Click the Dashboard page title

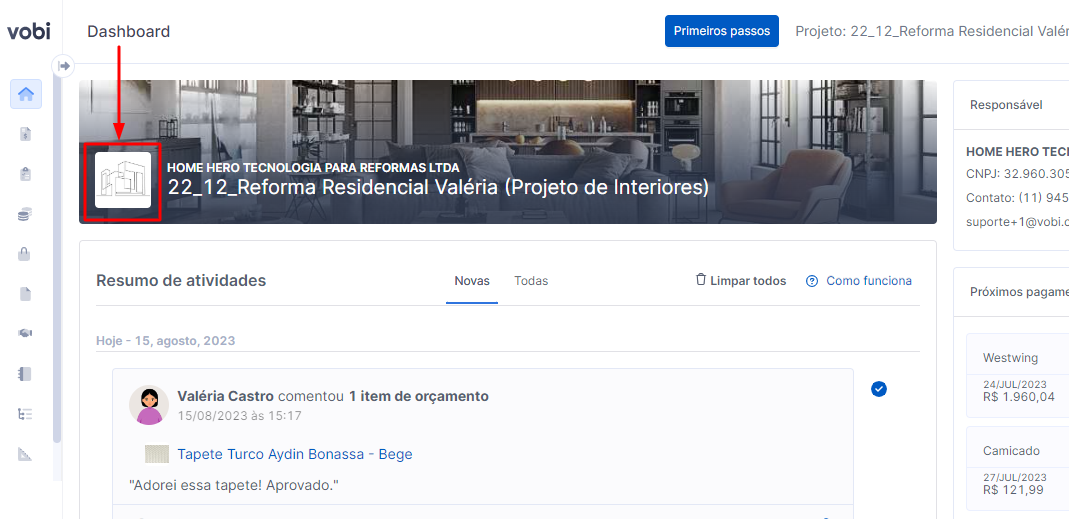point(129,31)
